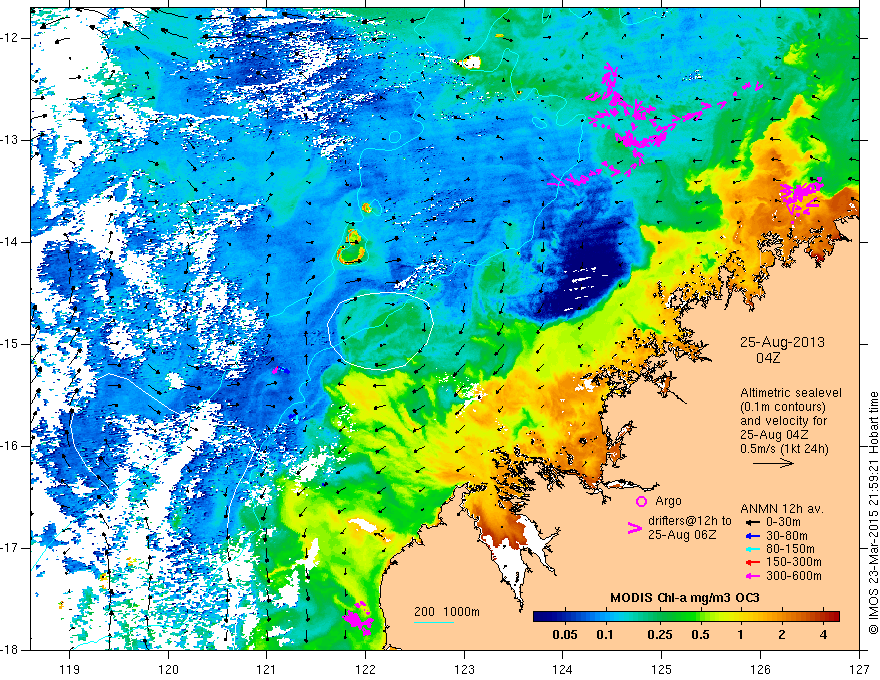Click the '-18' latitude axis label

coord(12,650)
